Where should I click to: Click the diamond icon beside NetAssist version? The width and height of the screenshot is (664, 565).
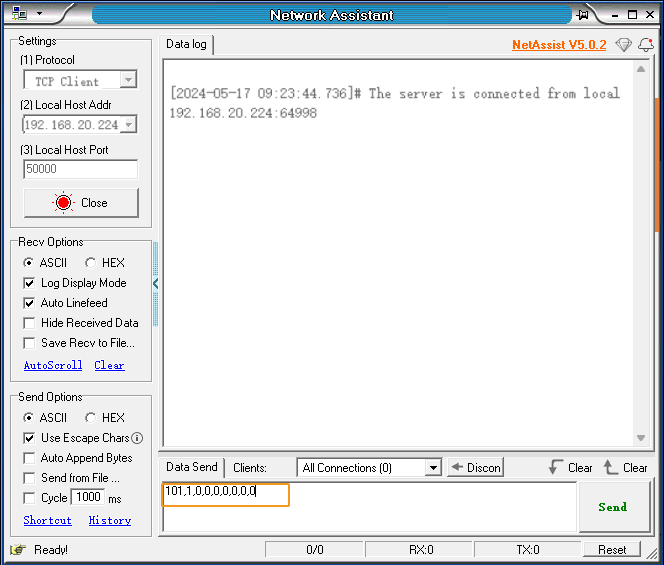623,45
